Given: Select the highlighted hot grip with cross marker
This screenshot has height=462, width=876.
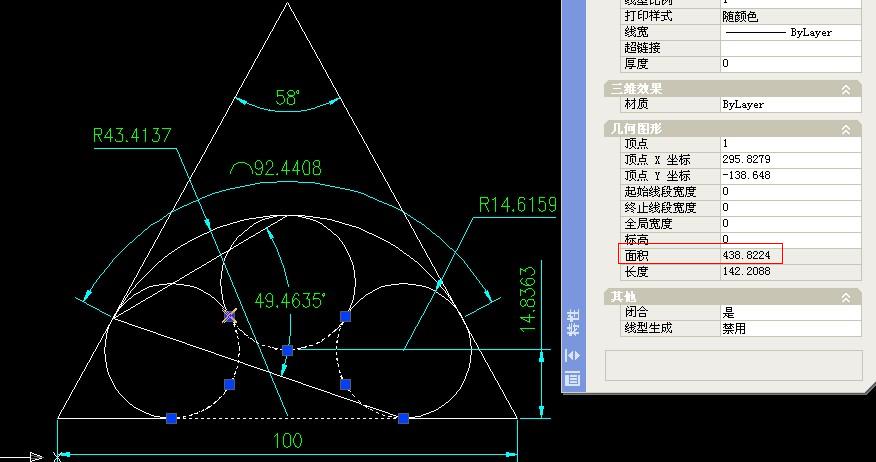Looking at the screenshot, I should [230, 316].
